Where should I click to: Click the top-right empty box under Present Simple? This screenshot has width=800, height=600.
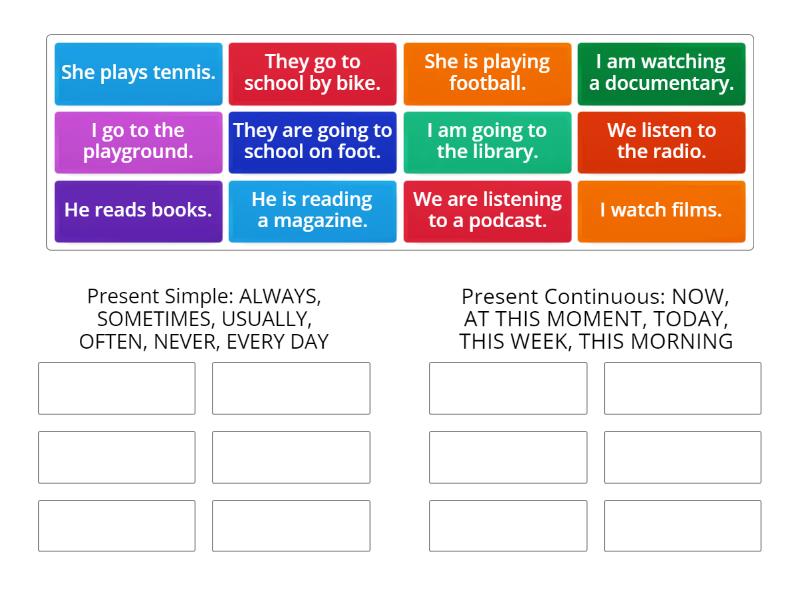coord(291,388)
